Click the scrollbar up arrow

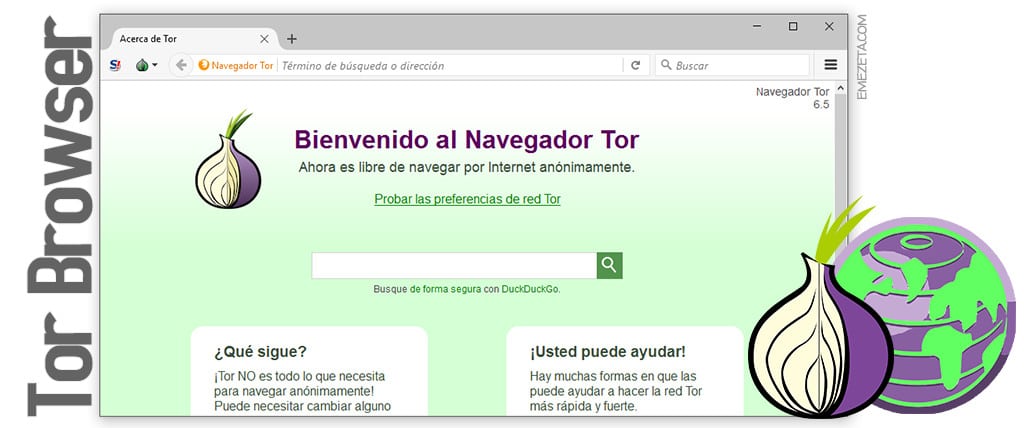coord(840,88)
